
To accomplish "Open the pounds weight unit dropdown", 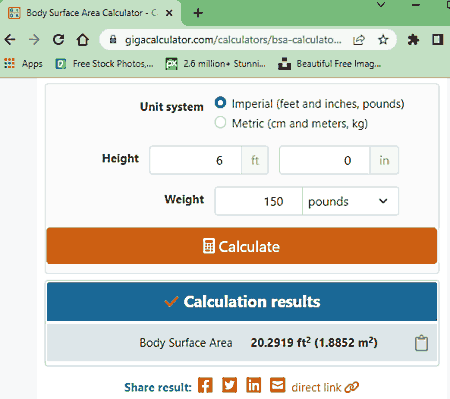I will (x=350, y=201).
